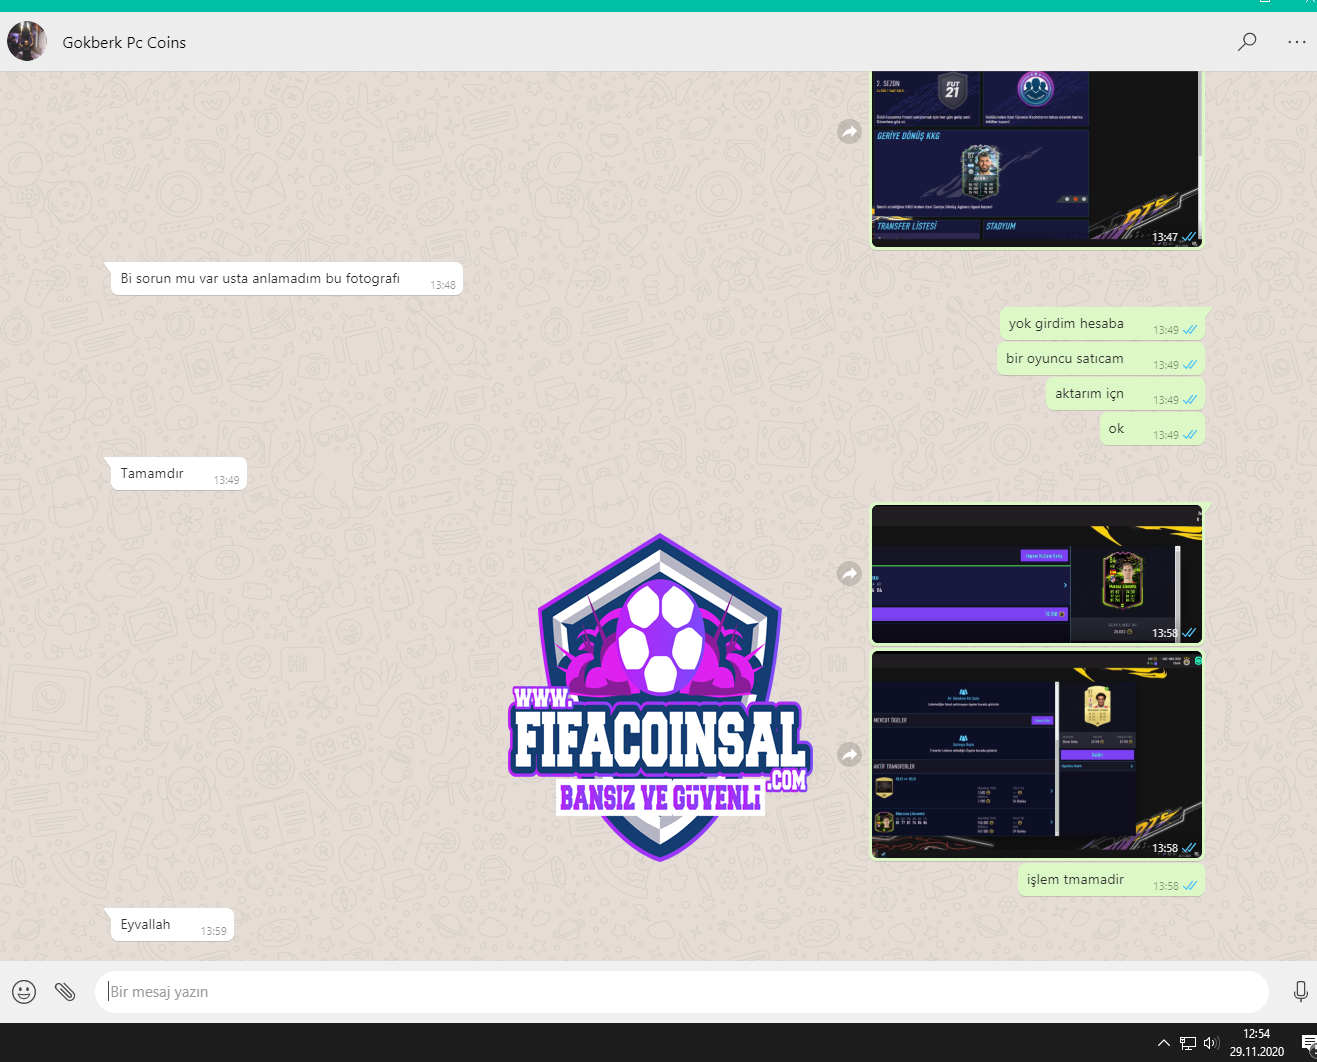This screenshot has width=1317, height=1062.
Task: Open the taskbar clock showing 12:54
Action: coord(1257,1043)
